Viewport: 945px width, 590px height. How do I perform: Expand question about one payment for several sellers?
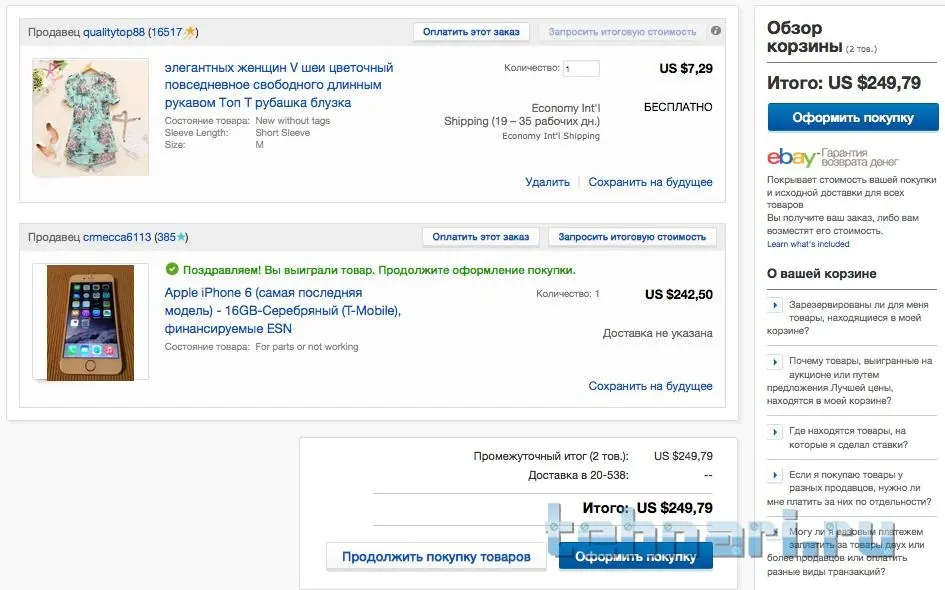click(775, 532)
